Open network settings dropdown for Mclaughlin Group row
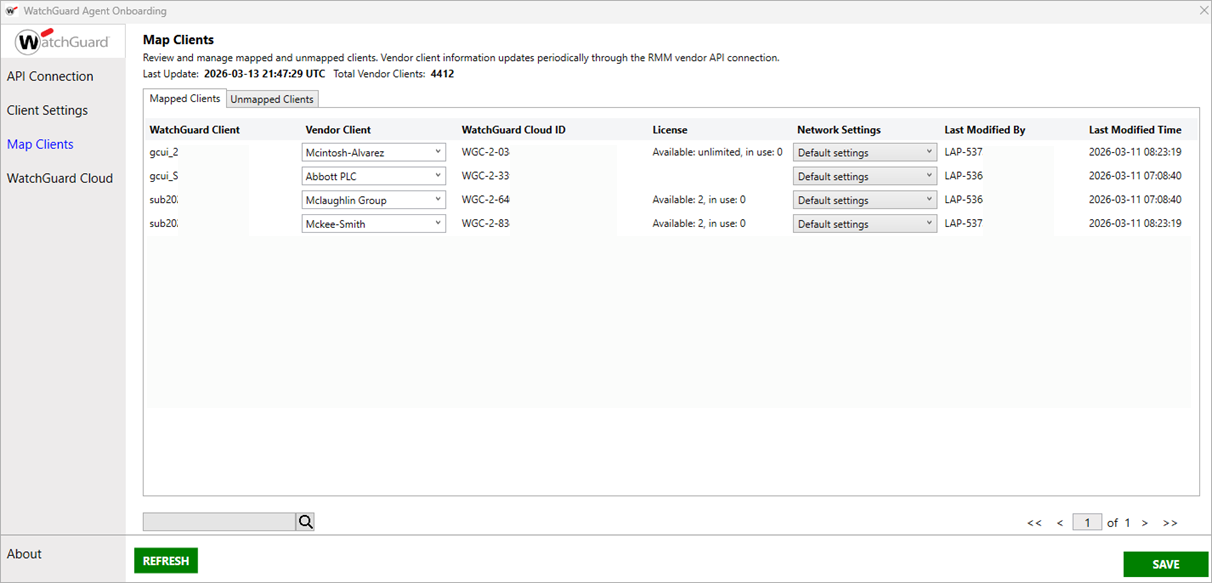 click(x=865, y=200)
